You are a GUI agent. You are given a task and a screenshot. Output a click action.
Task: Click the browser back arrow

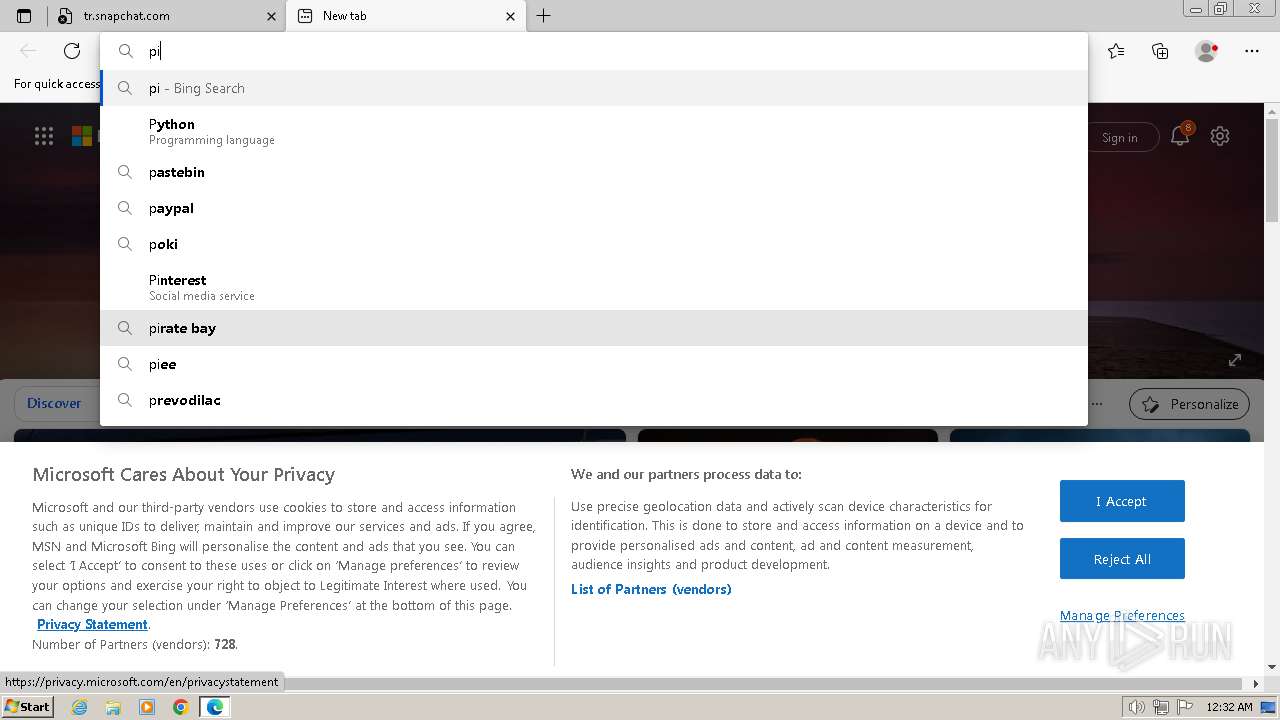[28, 51]
